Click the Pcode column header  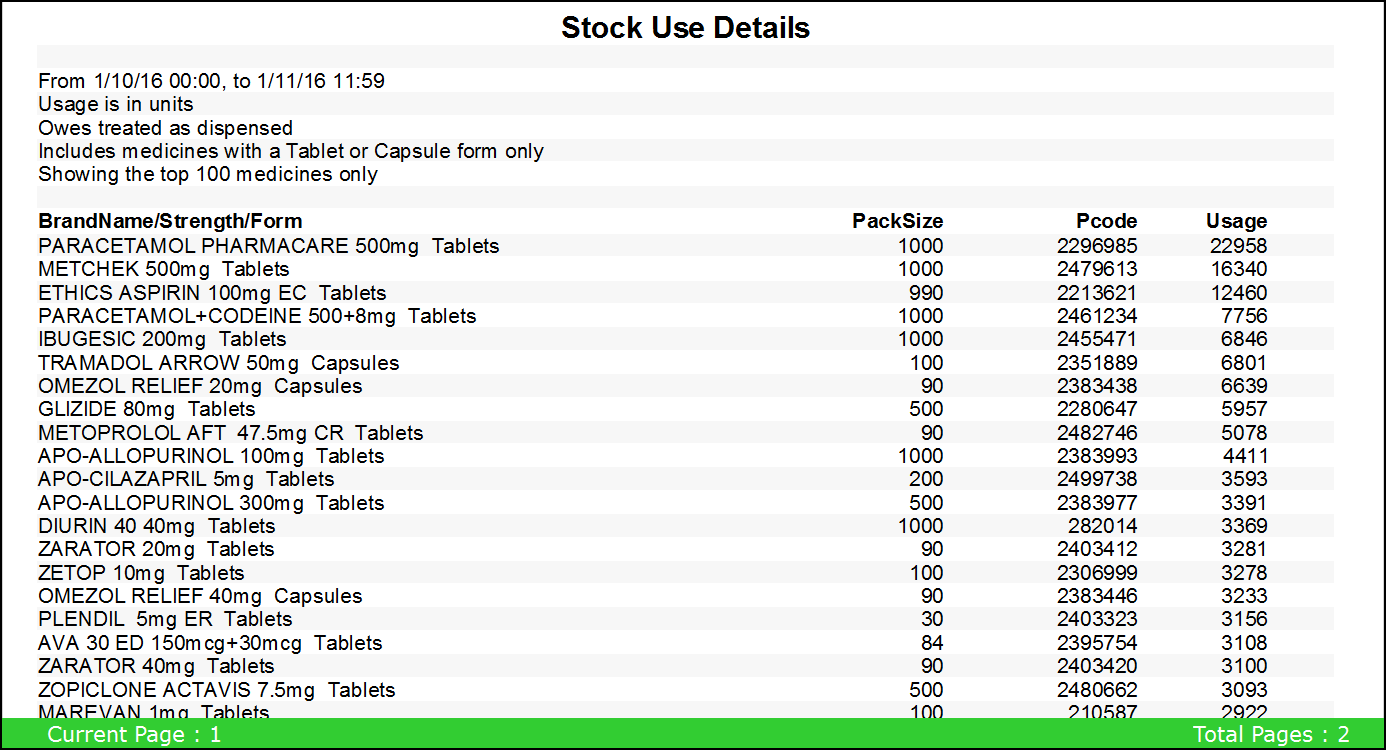coord(1106,221)
